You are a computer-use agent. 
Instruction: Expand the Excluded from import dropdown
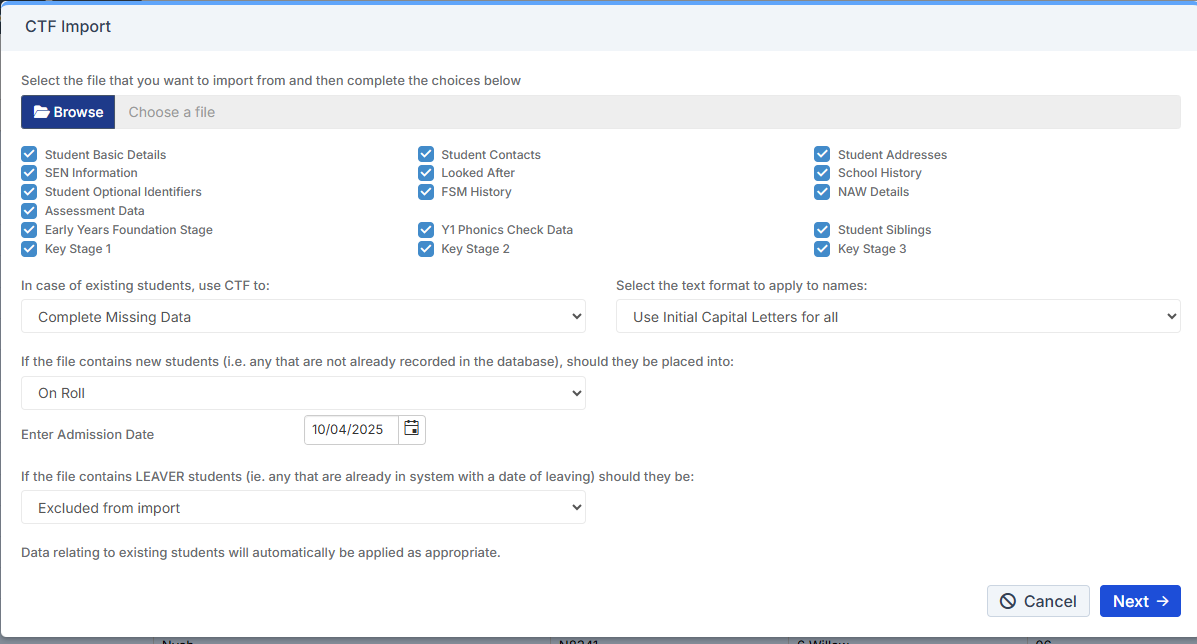(x=303, y=508)
